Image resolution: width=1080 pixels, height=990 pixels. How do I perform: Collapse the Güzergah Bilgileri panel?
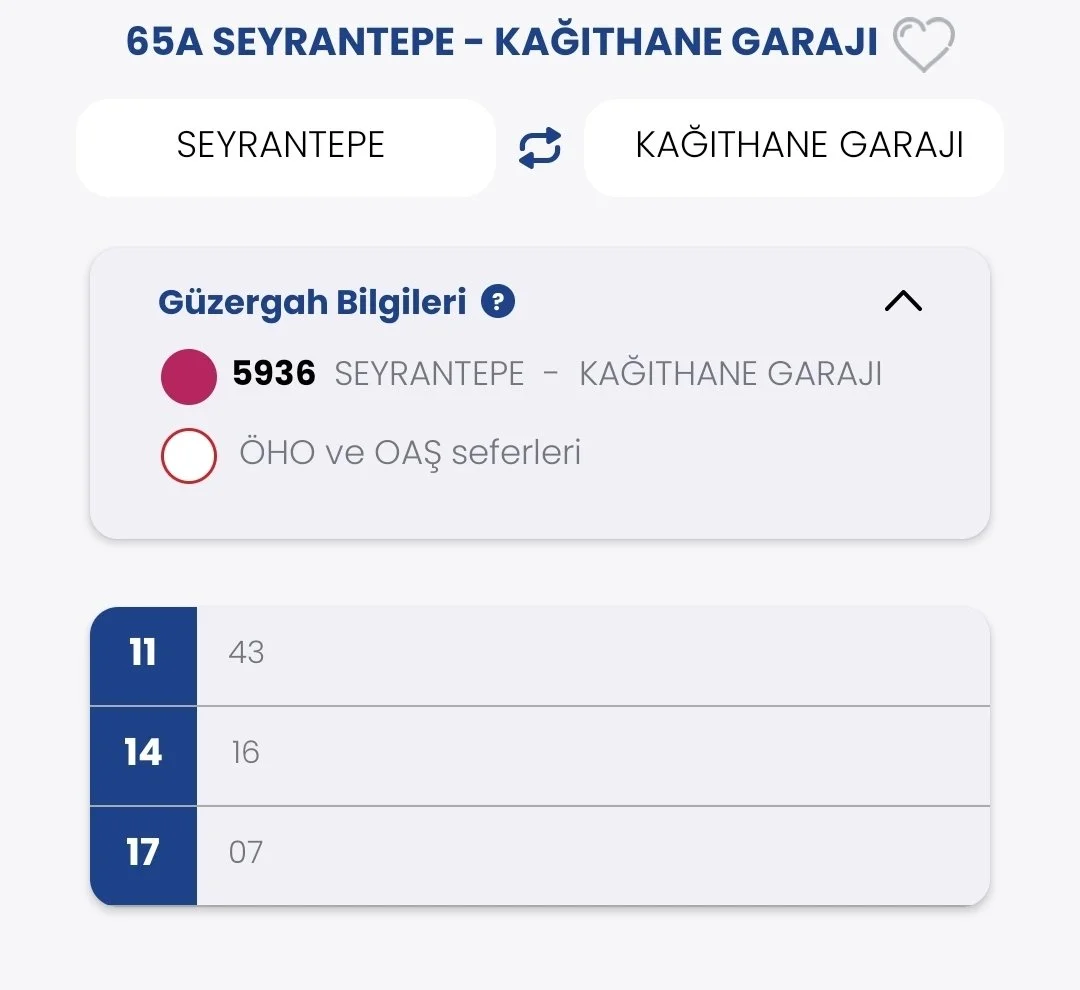(x=903, y=301)
